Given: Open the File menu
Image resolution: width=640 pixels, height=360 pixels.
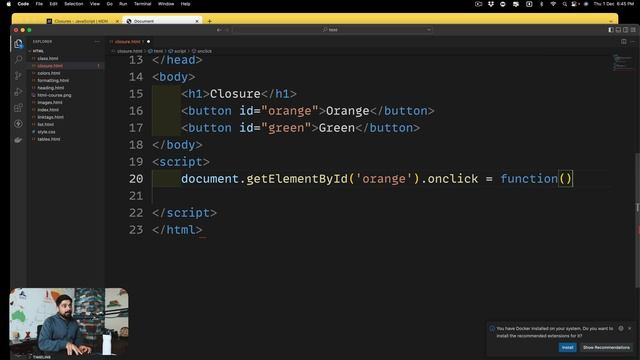Looking at the screenshot, I should coord(39,4).
